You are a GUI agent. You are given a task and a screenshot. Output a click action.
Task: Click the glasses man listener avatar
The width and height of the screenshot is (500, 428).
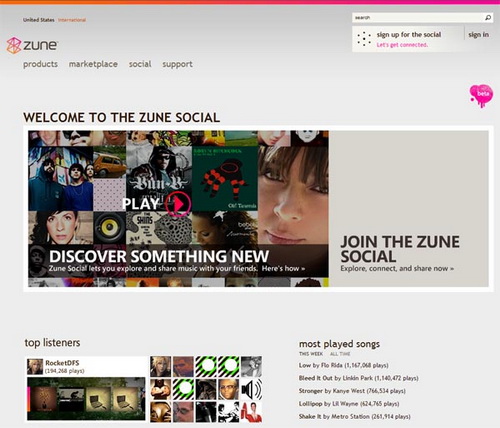point(229,389)
